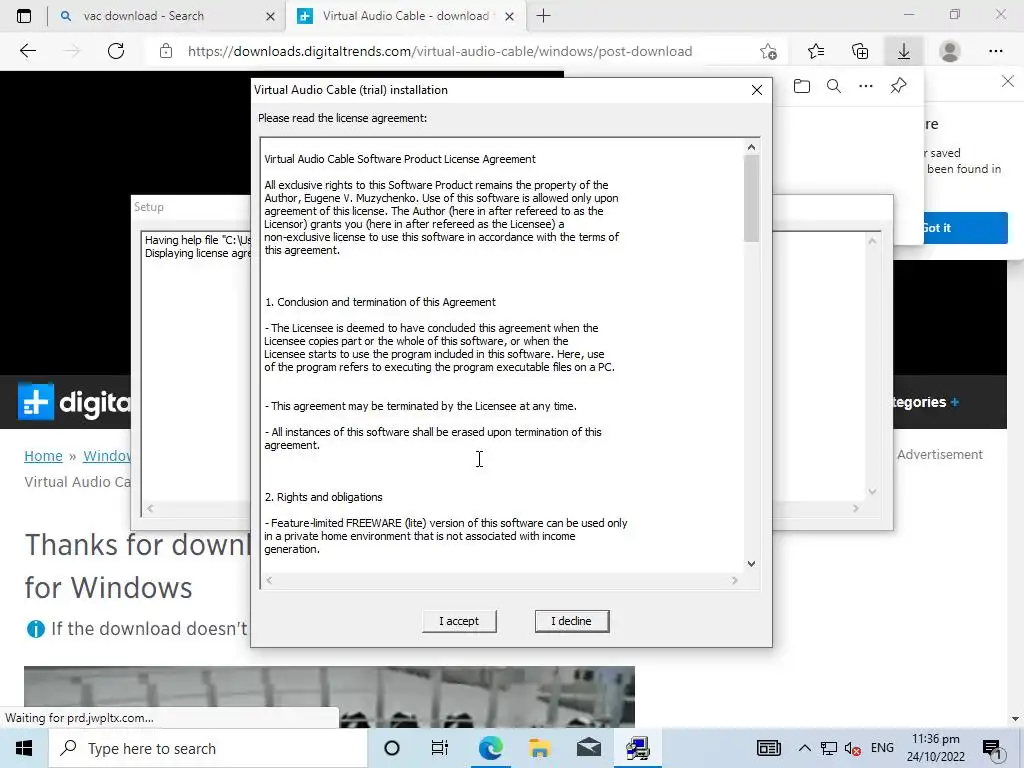The image size is (1024, 768).
Task: Accept the license with I accept button
Action: 459,621
